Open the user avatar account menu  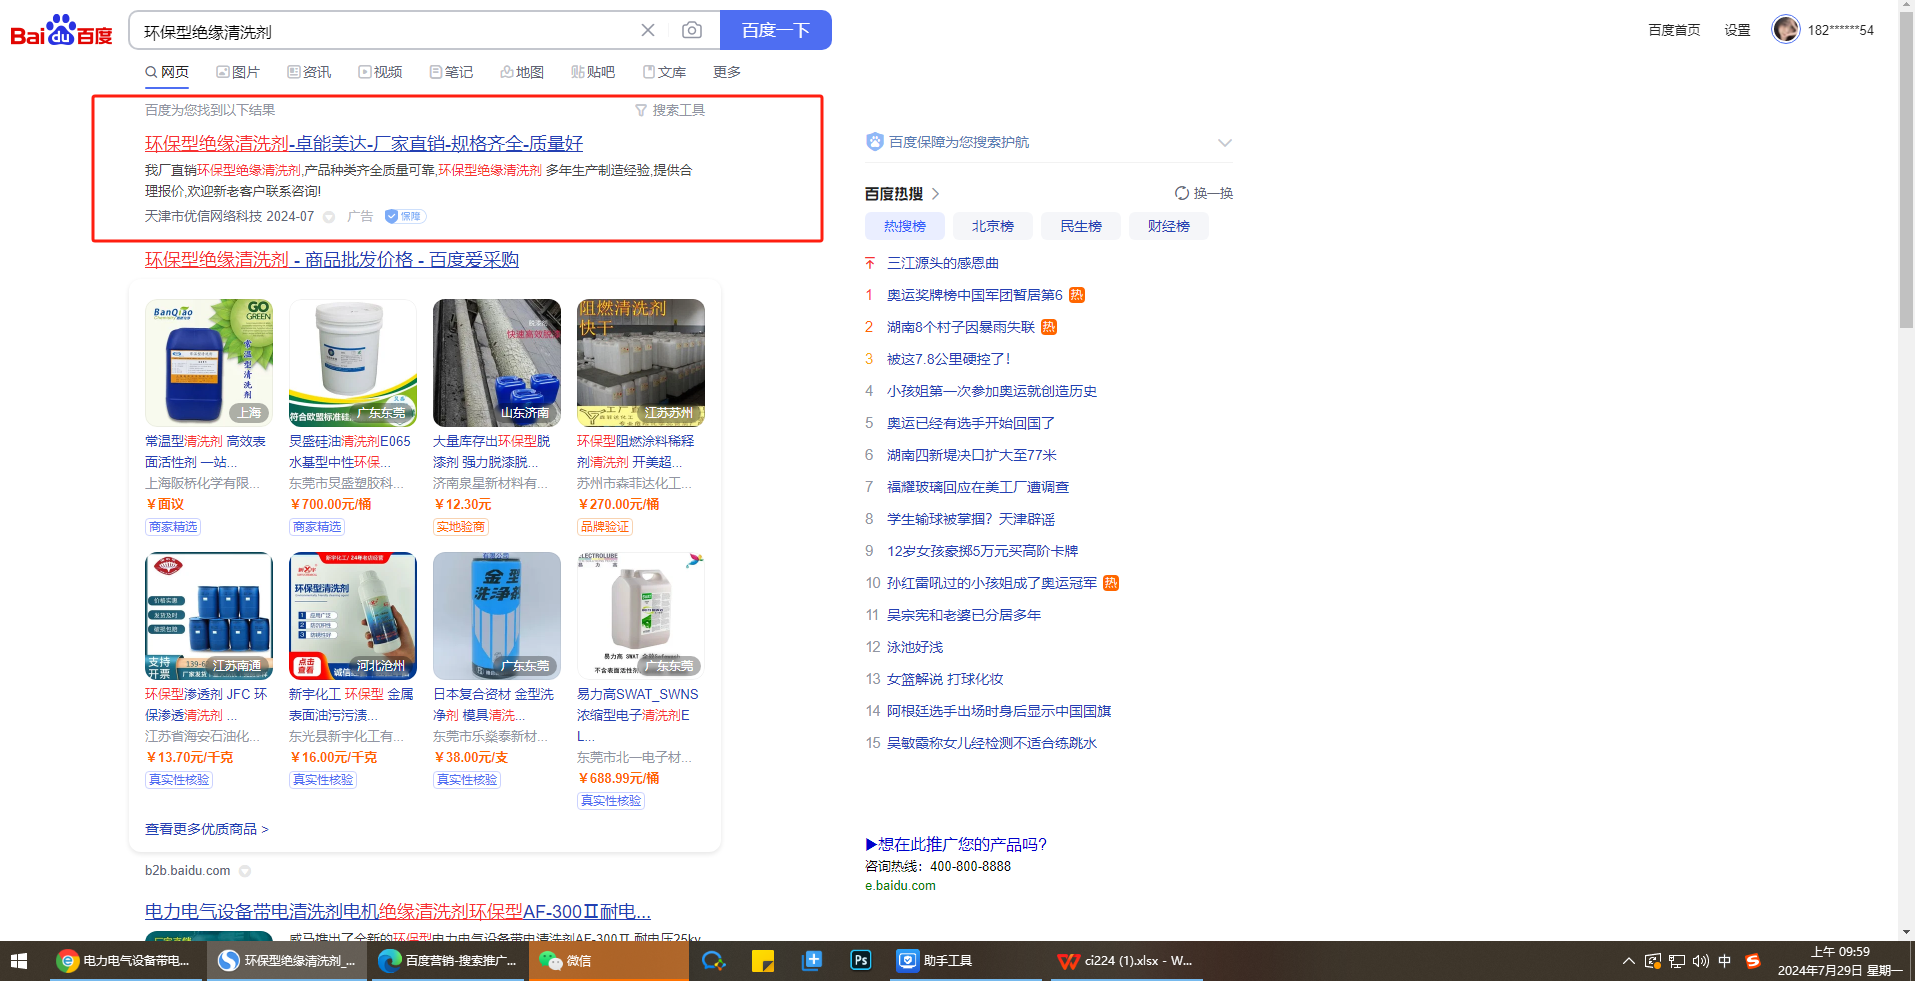(x=1786, y=30)
